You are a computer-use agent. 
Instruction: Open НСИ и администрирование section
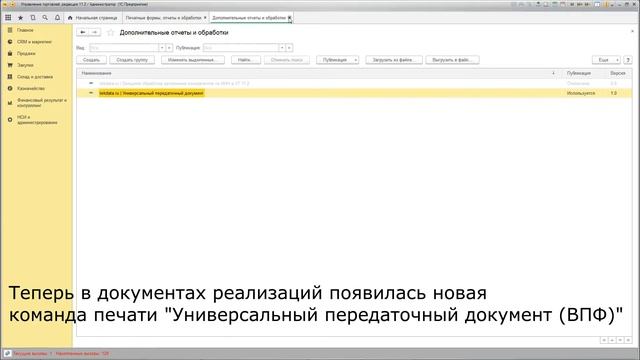[37, 120]
